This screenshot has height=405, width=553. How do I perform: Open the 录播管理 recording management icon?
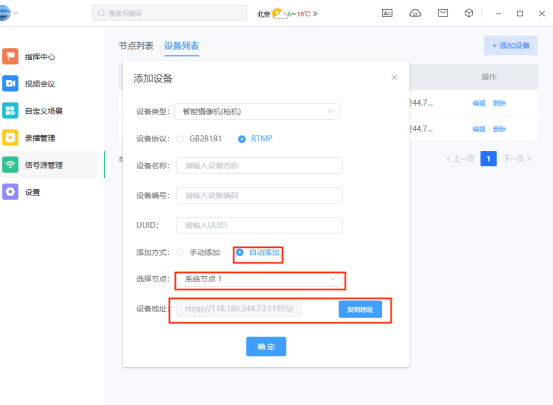[10, 138]
